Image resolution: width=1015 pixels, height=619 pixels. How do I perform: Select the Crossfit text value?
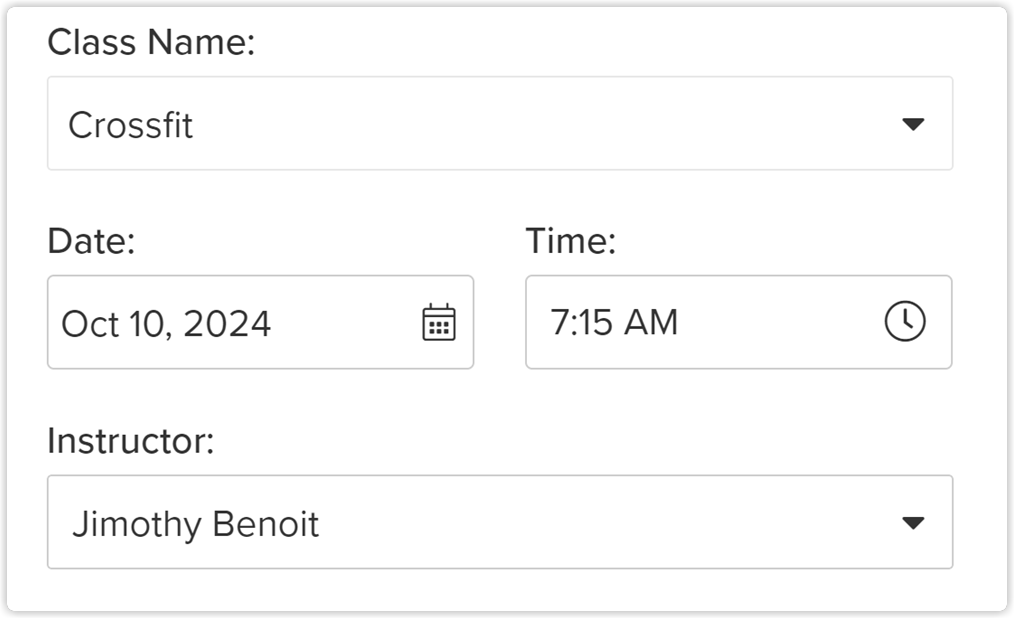131,124
